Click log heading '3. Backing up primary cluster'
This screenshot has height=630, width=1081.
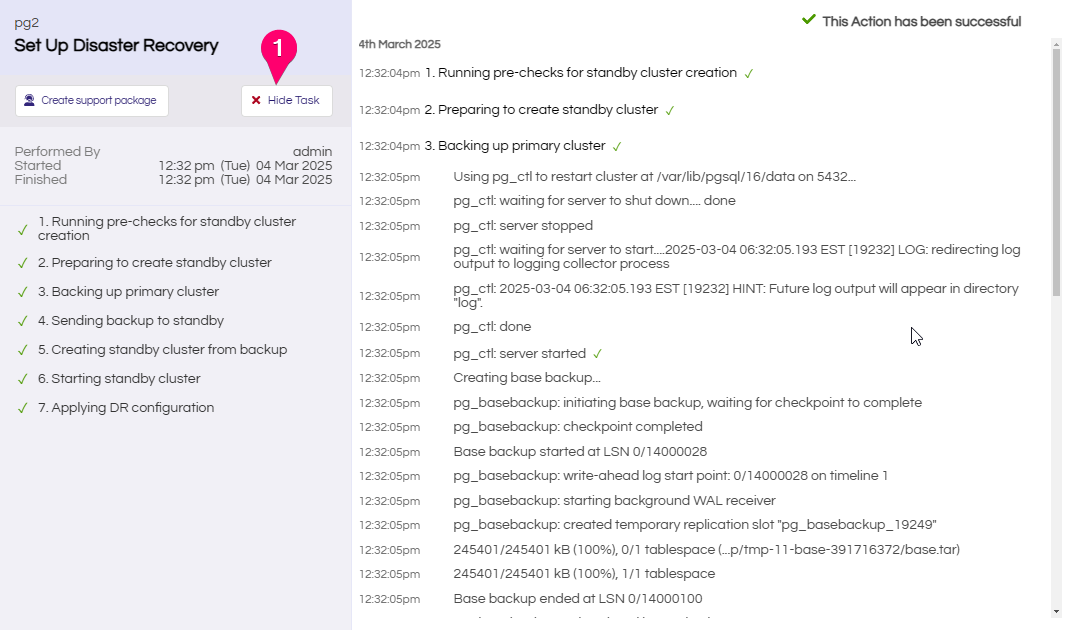pyautogui.click(x=515, y=146)
